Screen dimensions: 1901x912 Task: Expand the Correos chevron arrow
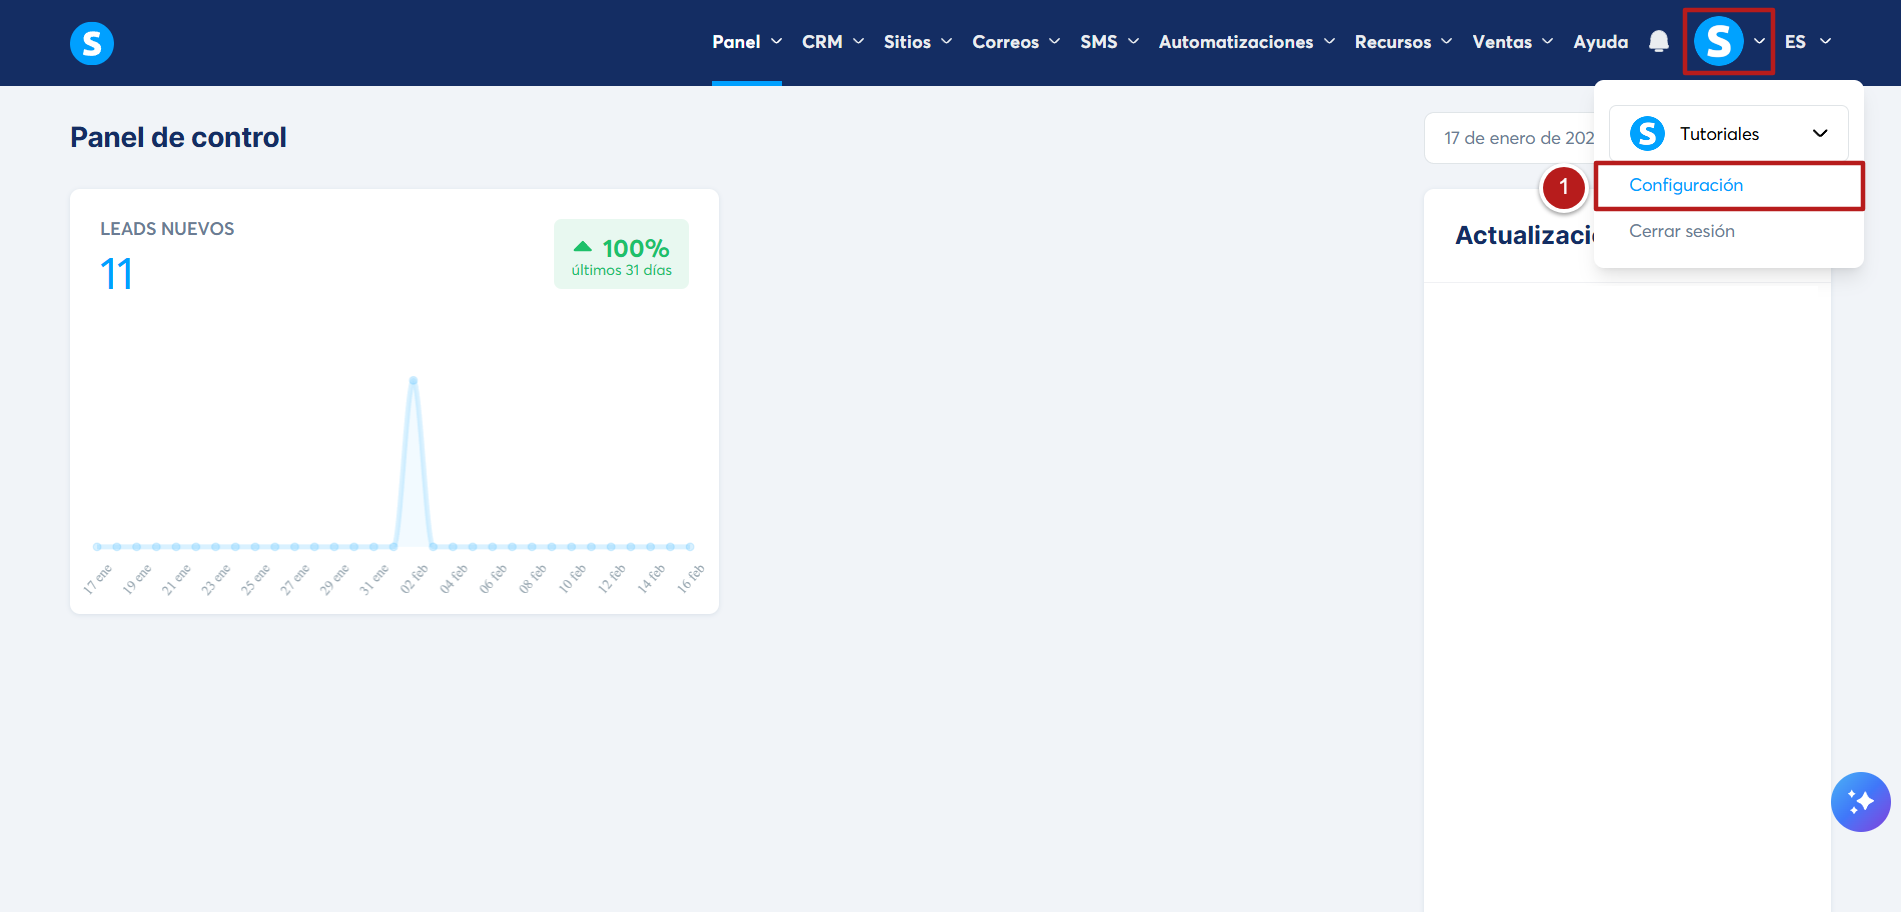[1054, 42]
